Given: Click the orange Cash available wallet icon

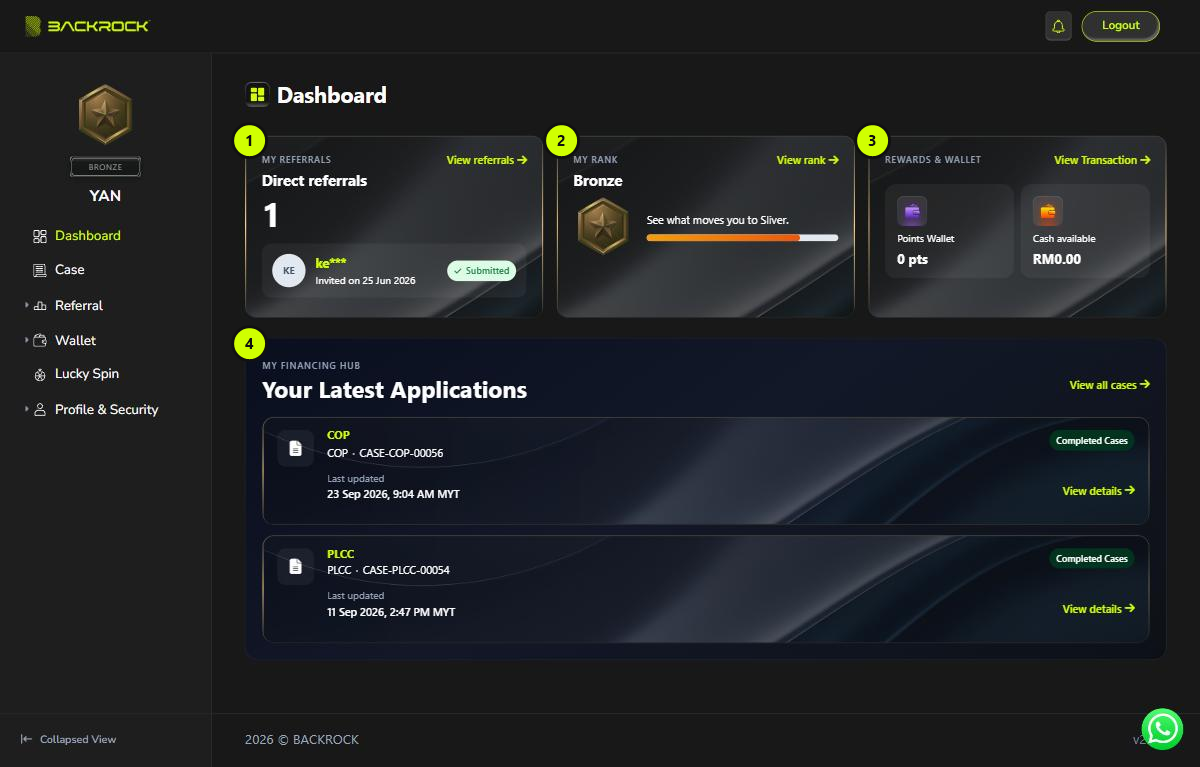Looking at the screenshot, I should coord(1048,212).
